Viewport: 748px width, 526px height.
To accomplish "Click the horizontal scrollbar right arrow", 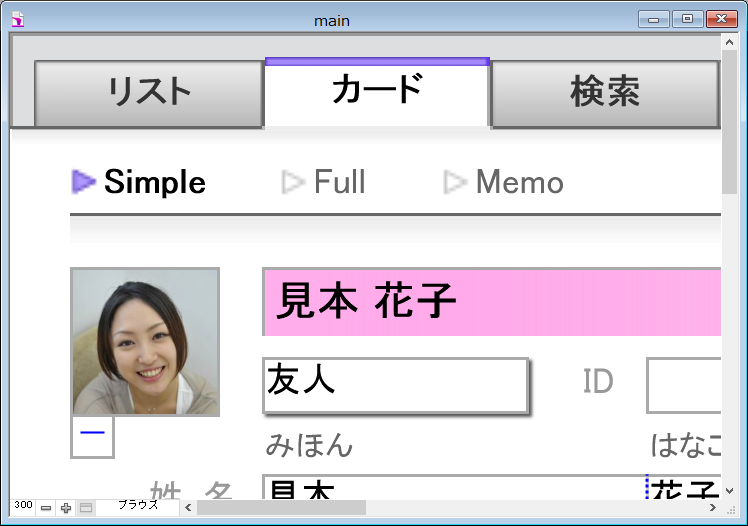I will 713,508.
